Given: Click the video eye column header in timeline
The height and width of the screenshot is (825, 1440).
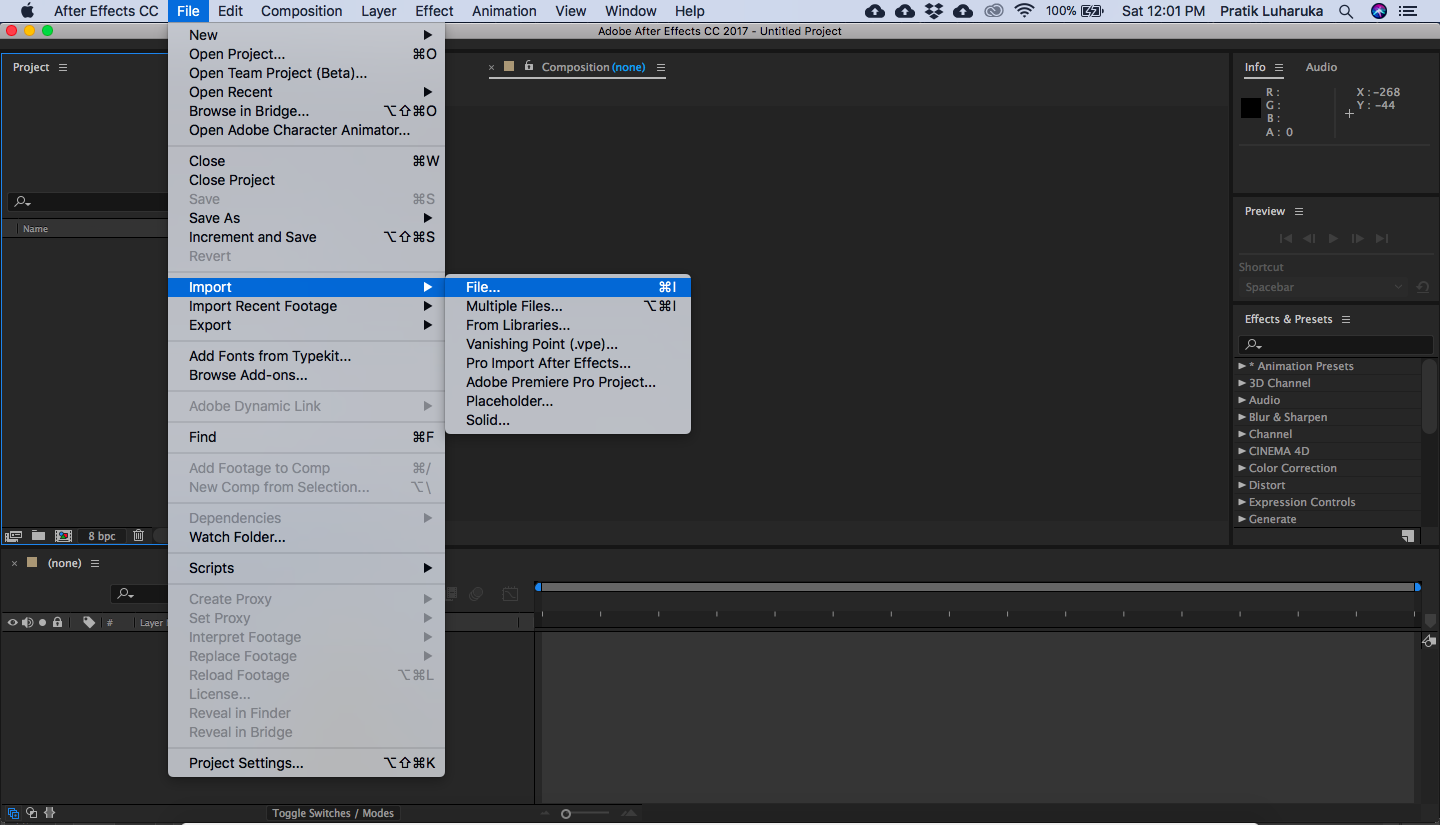Looking at the screenshot, I should click(13, 622).
